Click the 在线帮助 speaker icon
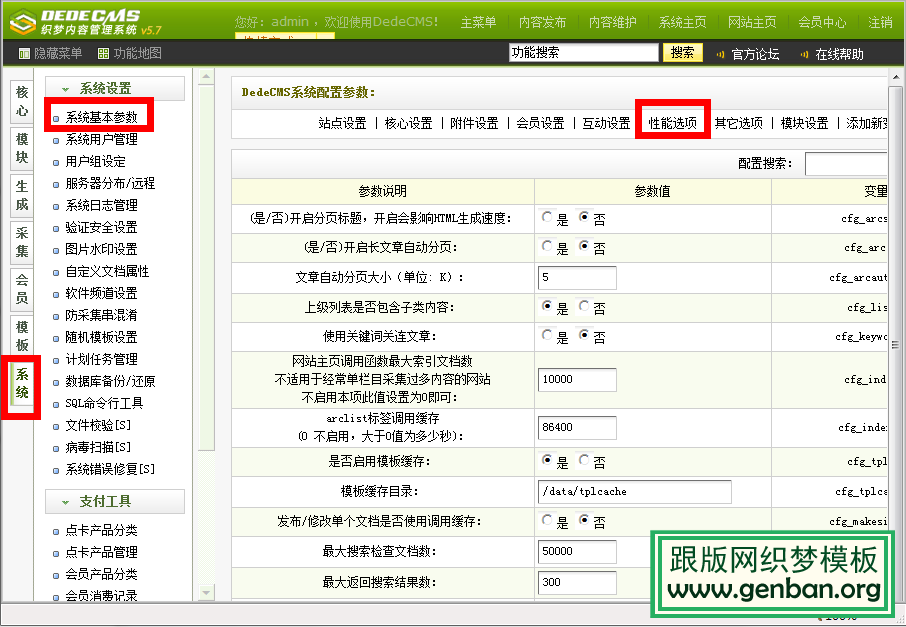 coord(802,54)
